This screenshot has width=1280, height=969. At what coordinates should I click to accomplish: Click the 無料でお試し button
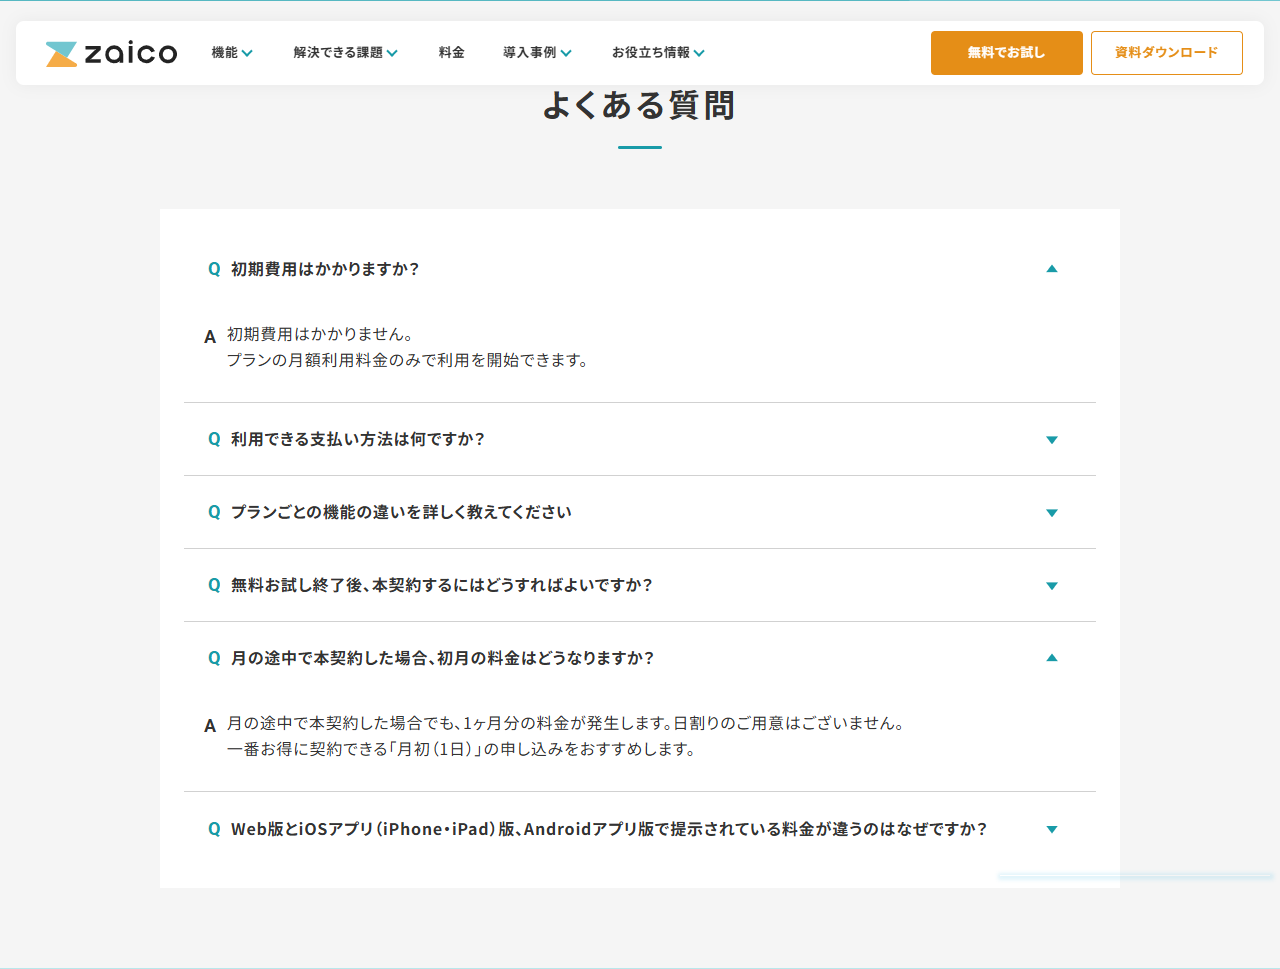point(1006,53)
